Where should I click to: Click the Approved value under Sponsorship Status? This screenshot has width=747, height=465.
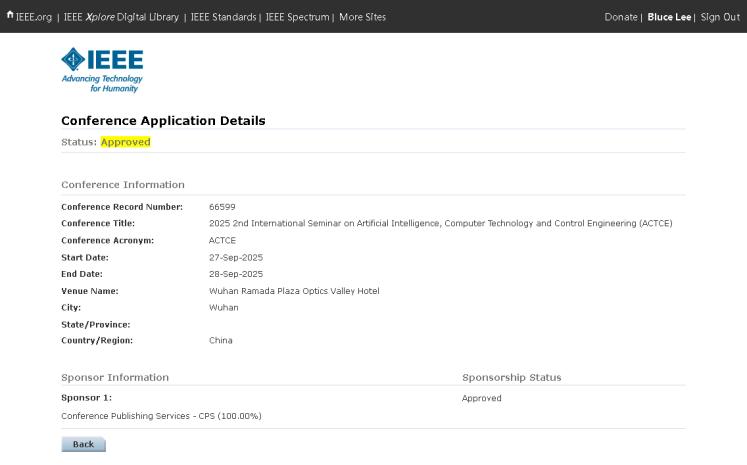click(x=481, y=398)
